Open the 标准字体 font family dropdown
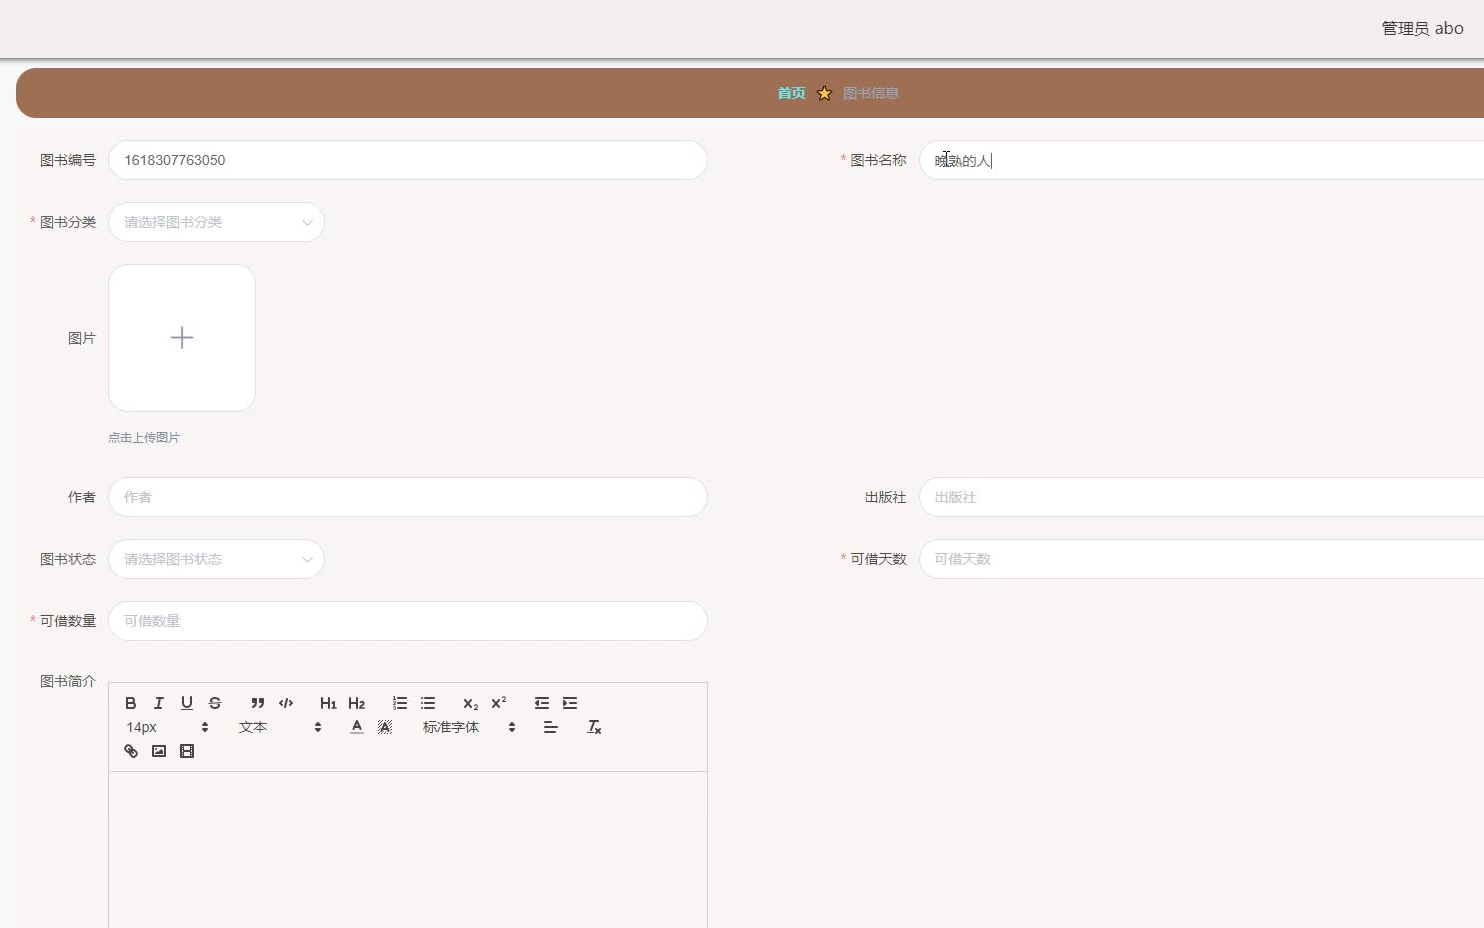The height and width of the screenshot is (928, 1484). coord(469,727)
